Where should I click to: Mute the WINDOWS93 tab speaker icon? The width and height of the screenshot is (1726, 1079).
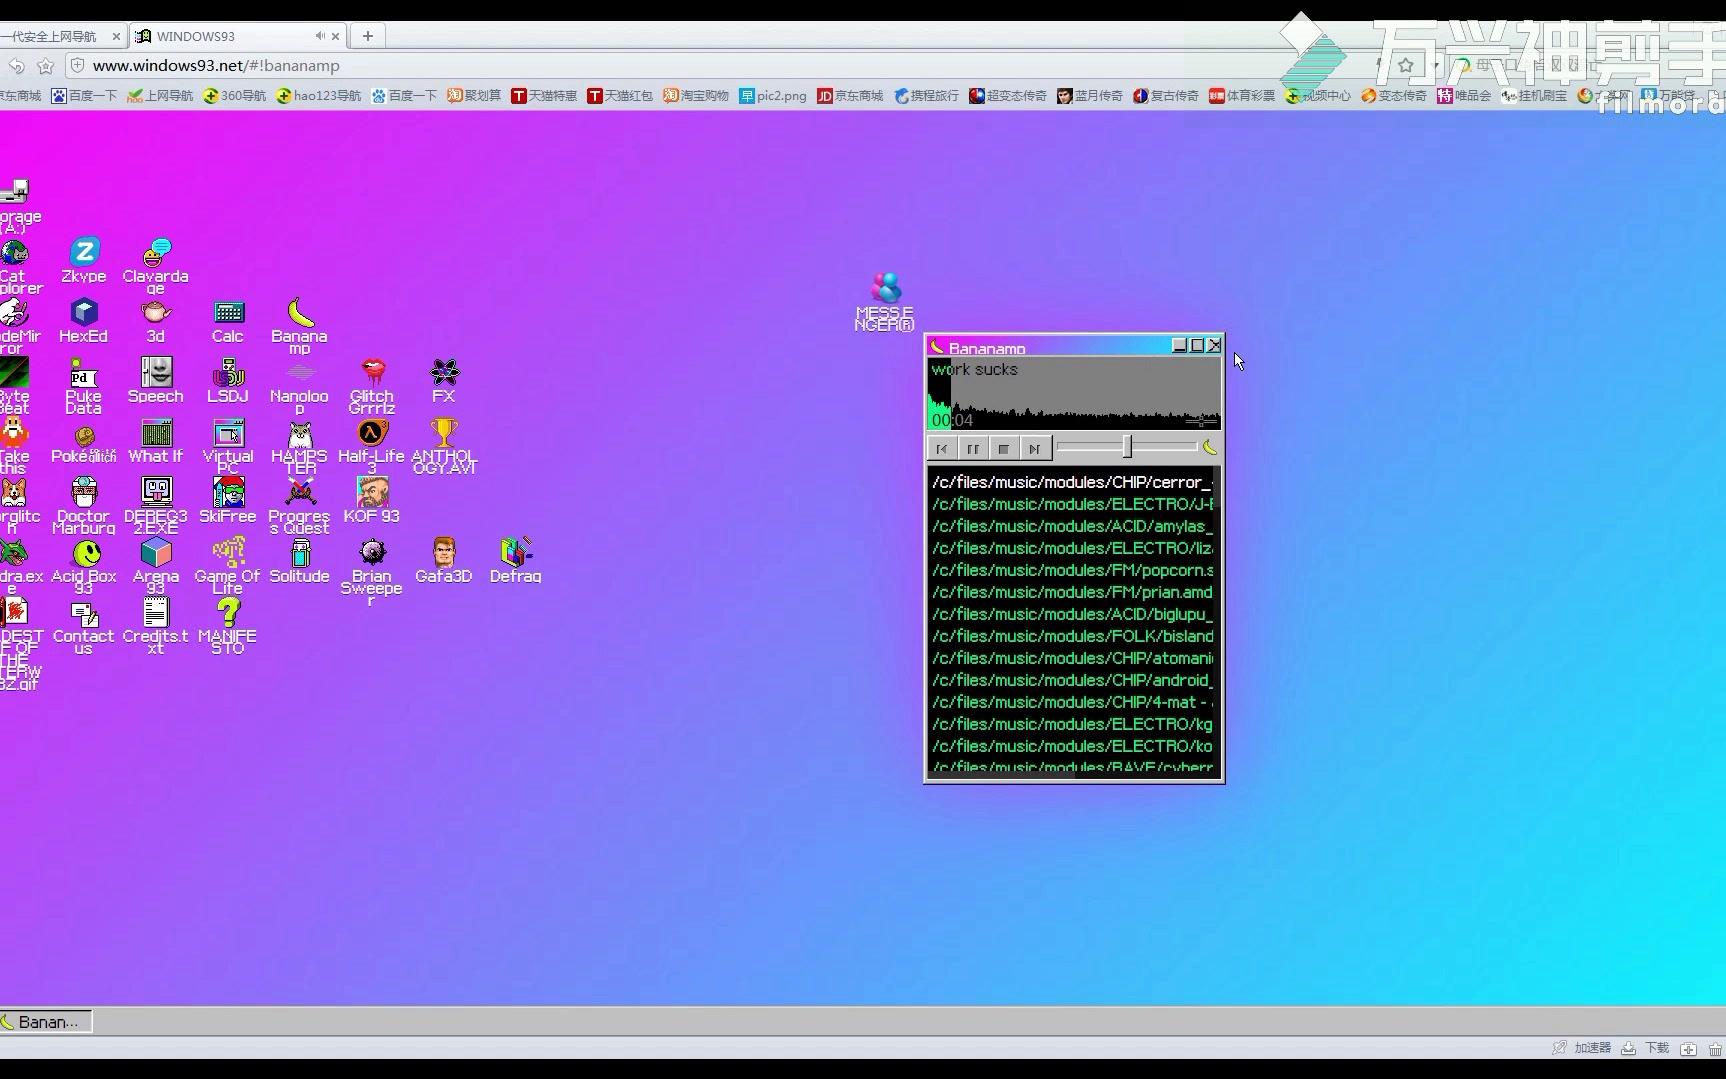[320, 36]
